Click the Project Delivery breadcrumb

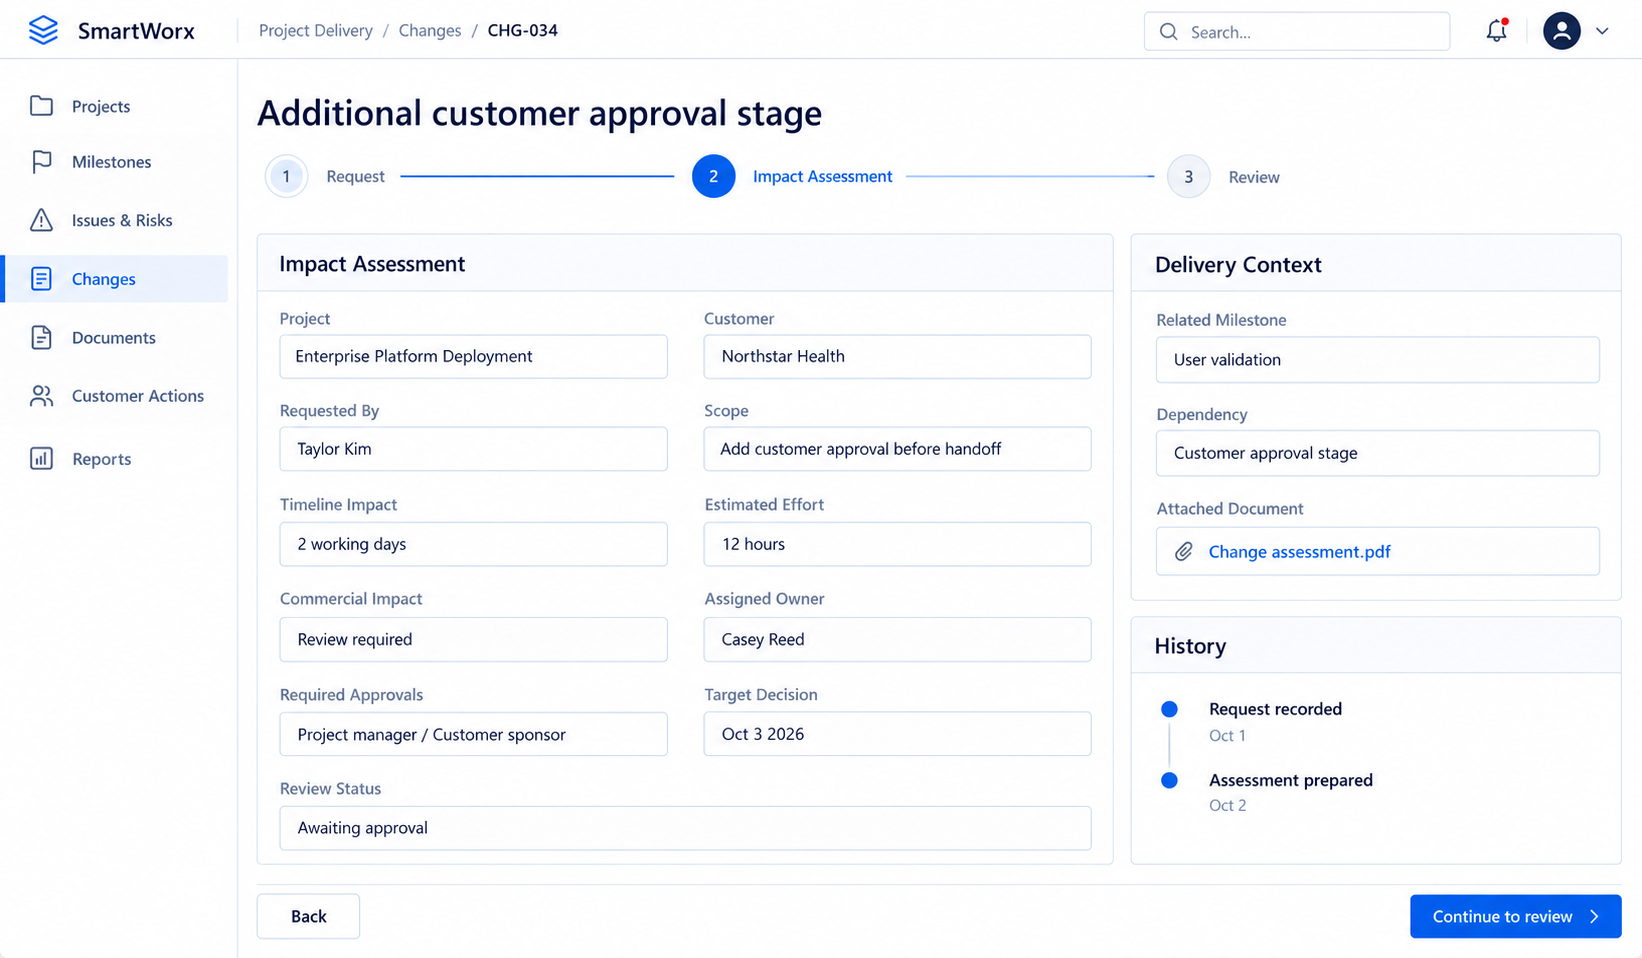[316, 31]
